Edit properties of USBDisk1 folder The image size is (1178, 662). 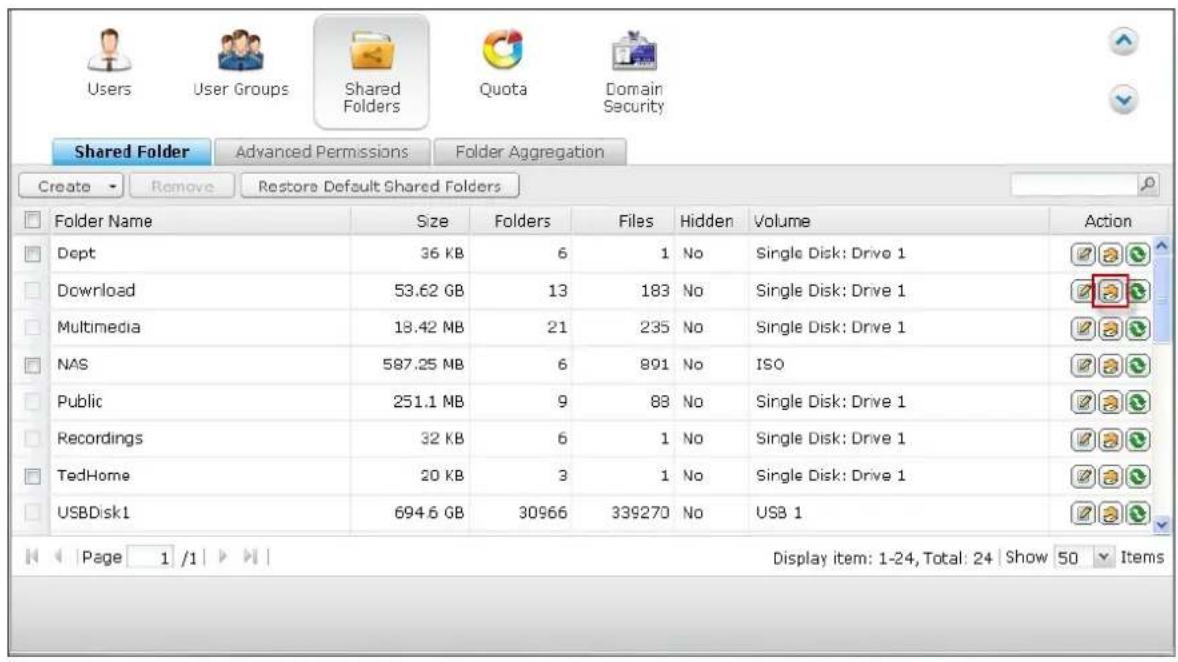point(1083,513)
